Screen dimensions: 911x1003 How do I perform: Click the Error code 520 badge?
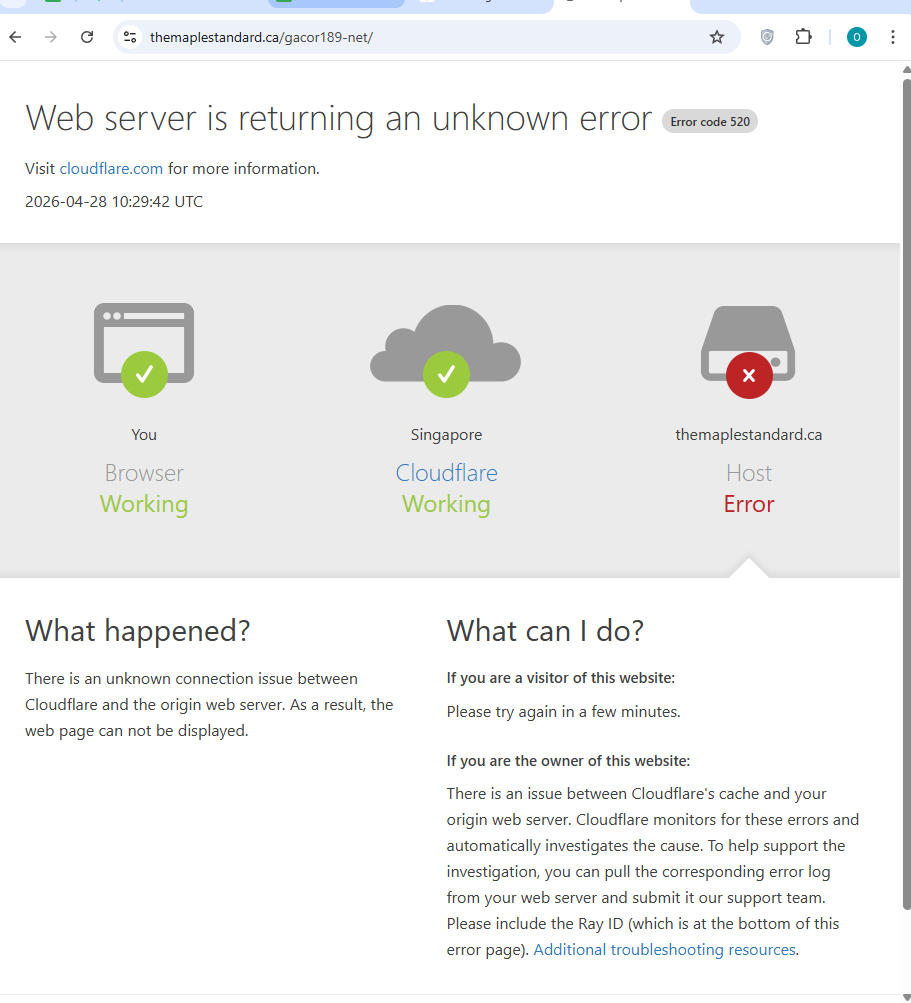coord(710,122)
